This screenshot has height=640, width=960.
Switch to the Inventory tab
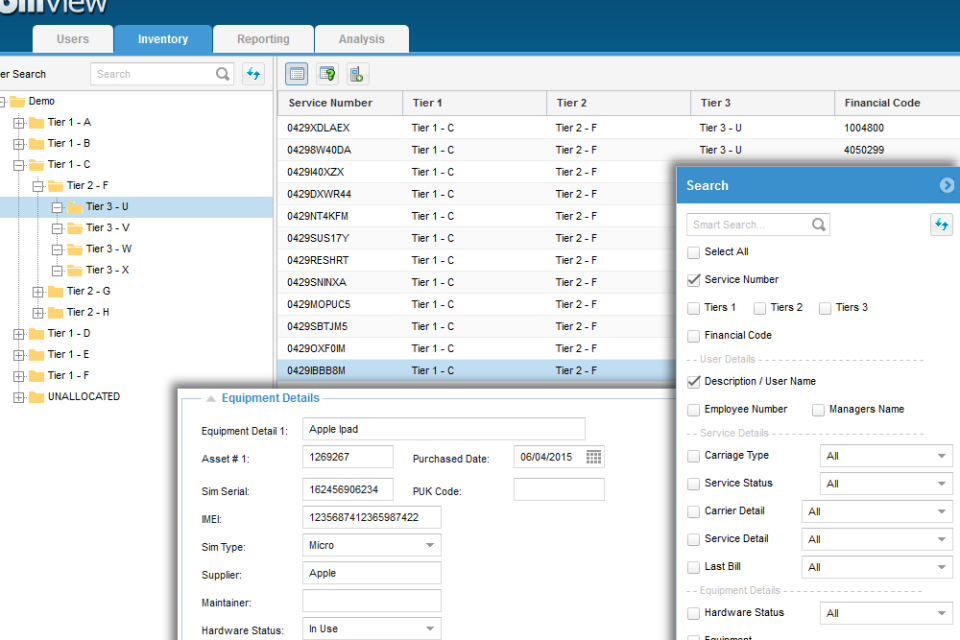coord(163,39)
